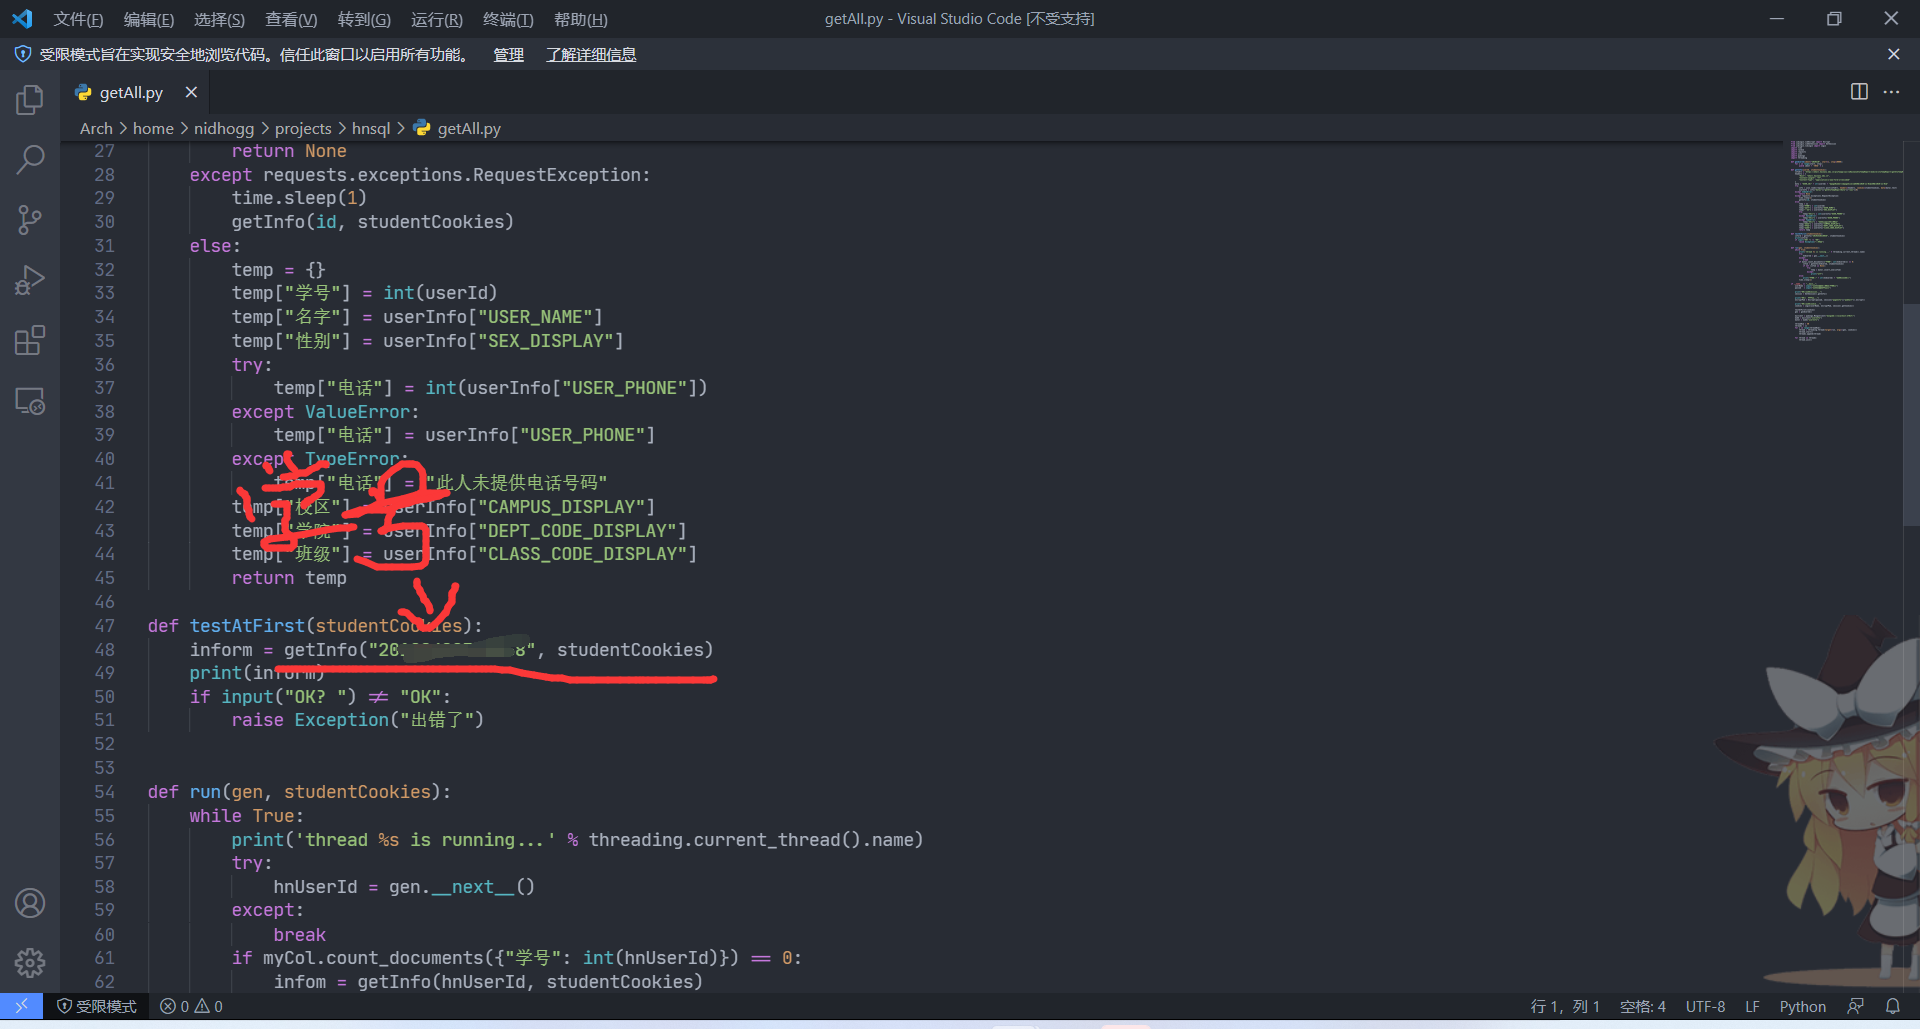Open Source Control view

click(x=30, y=220)
